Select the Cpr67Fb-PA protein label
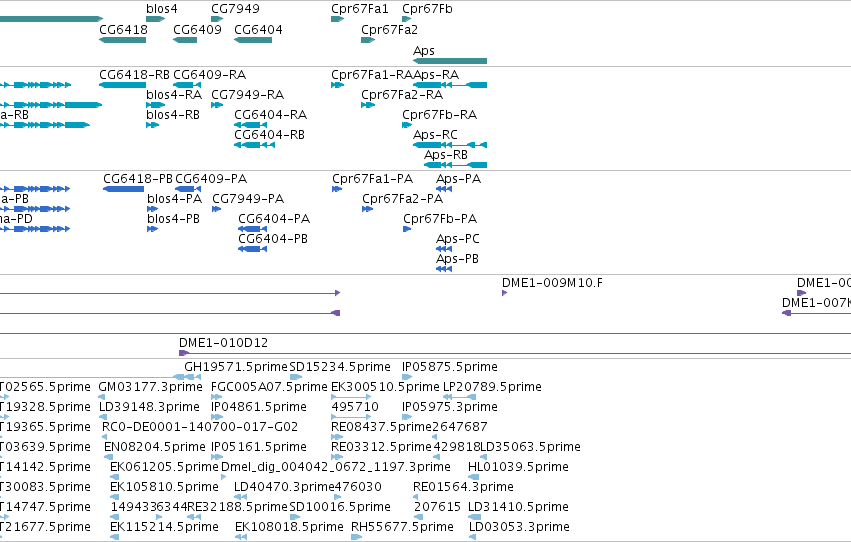This screenshot has width=851, height=542. pyautogui.click(x=440, y=219)
